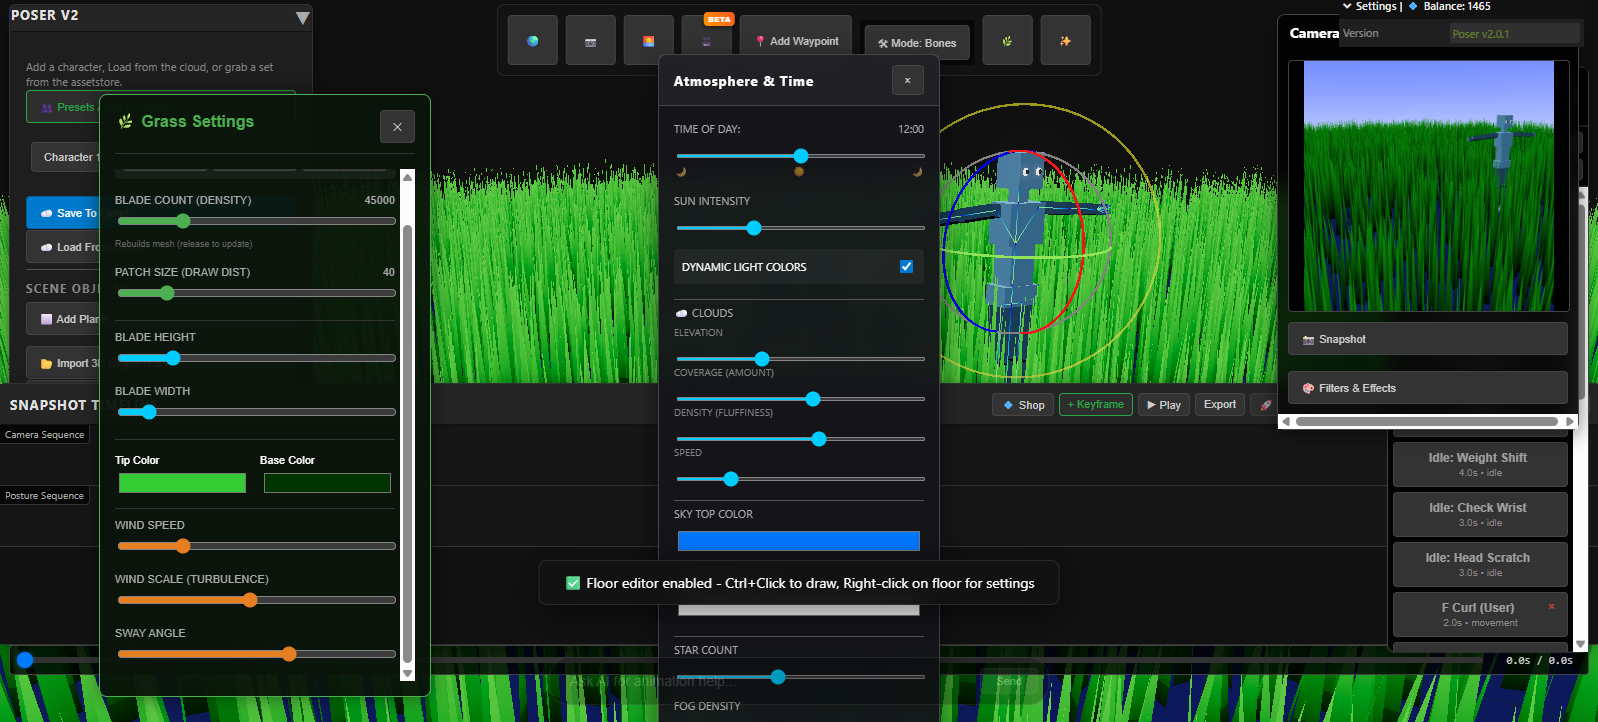Open the Poser v2.0.1 version dropdown

(x=1514, y=34)
